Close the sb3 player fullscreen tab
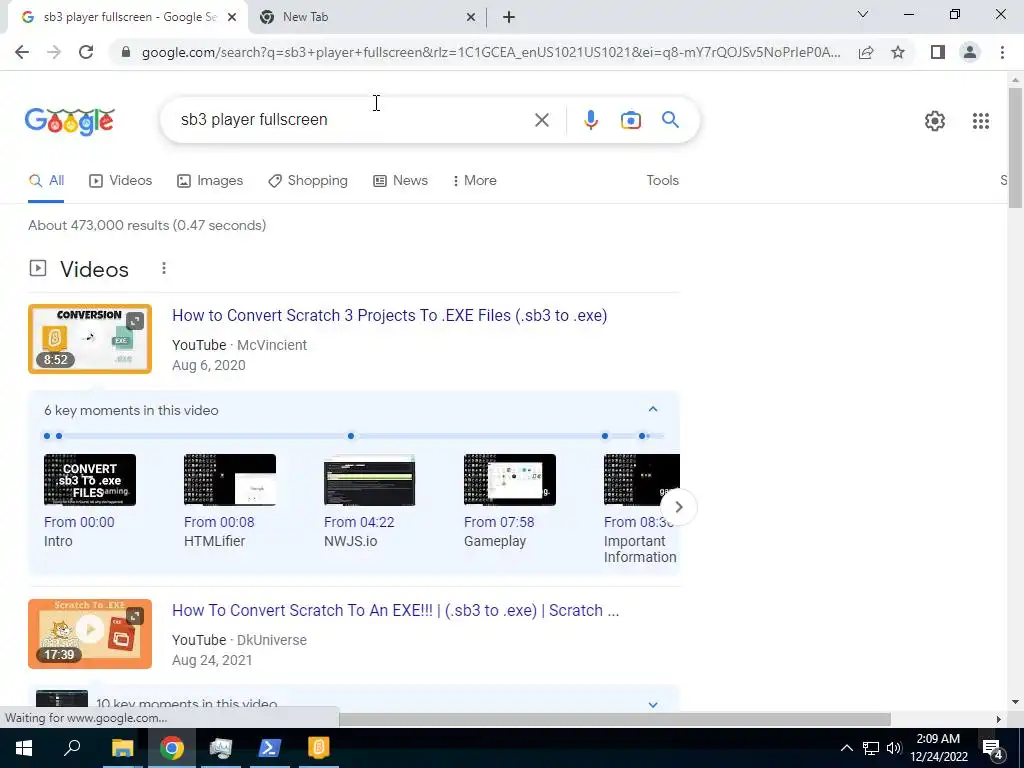Image resolution: width=1024 pixels, height=768 pixels. pos(232,18)
